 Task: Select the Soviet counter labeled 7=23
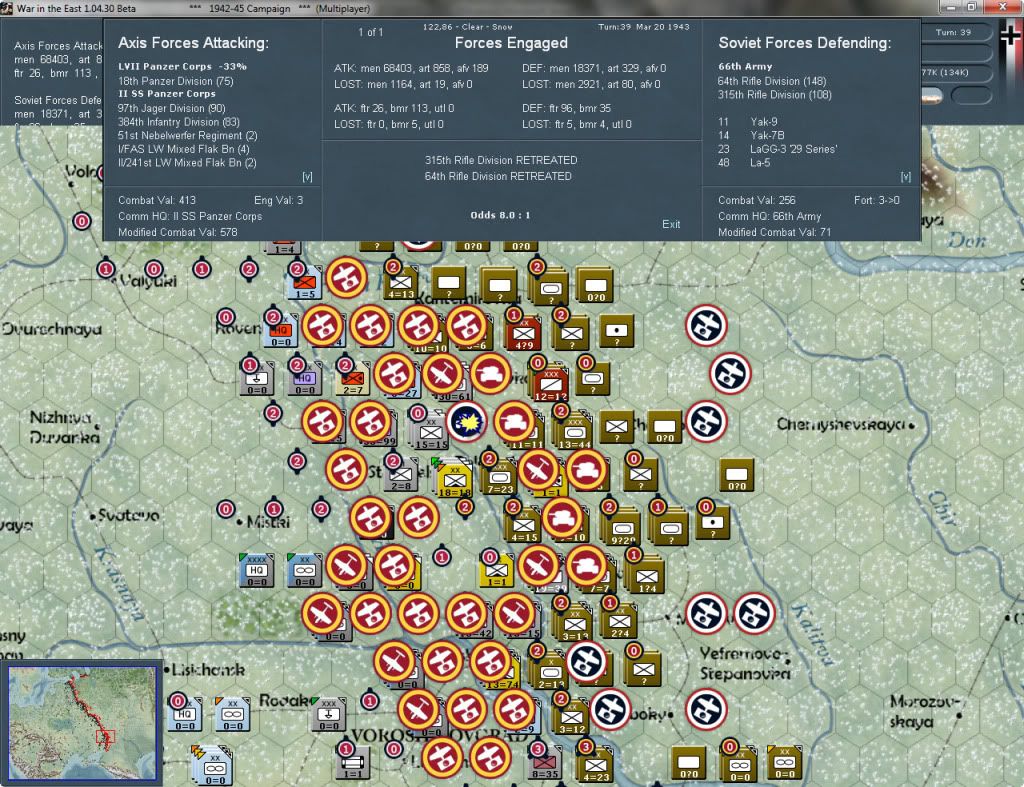click(500, 477)
